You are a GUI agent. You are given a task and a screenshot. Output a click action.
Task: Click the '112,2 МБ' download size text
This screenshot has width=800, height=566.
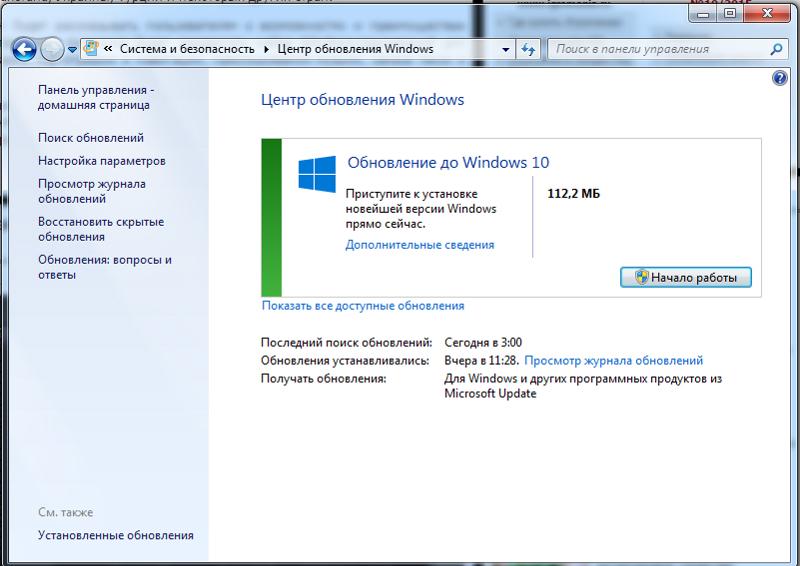point(573,194)
